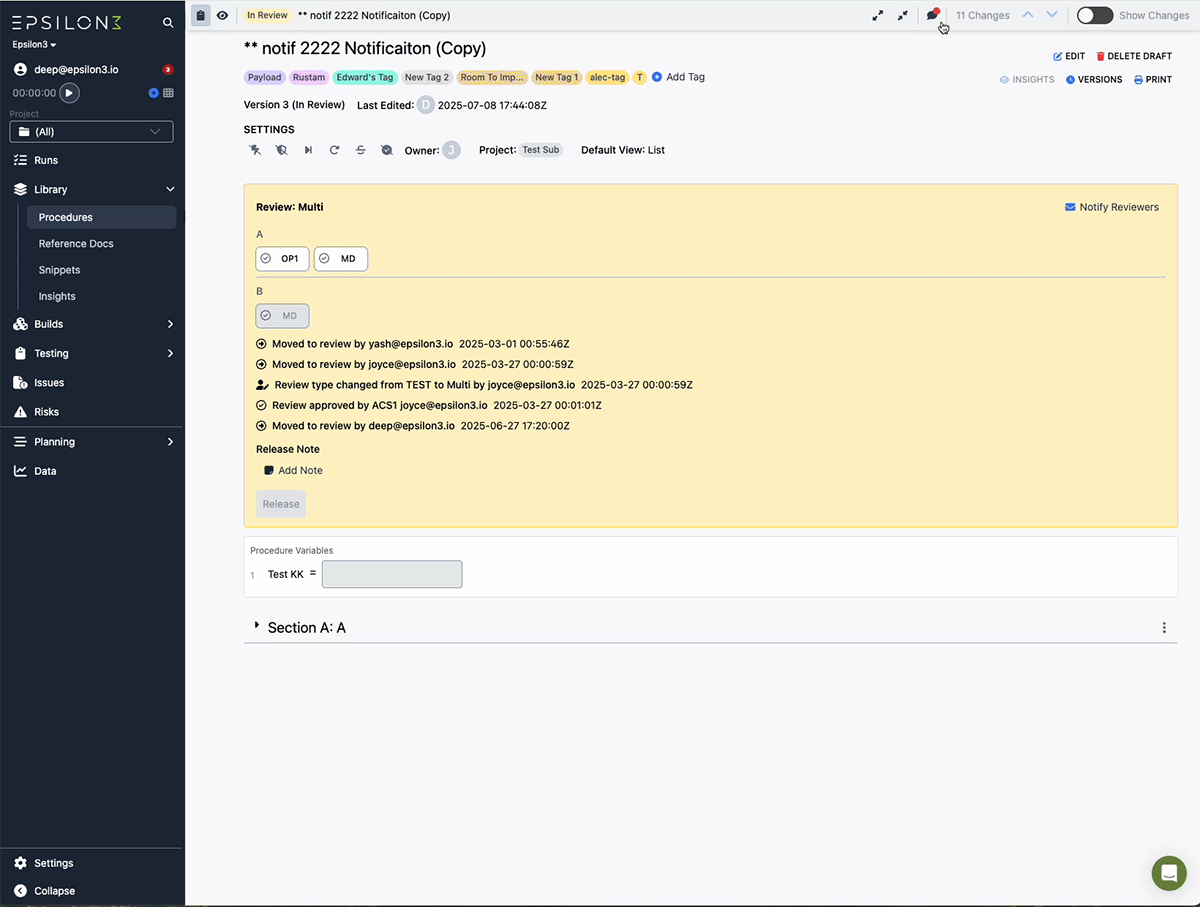Start the timer play button
1200x907 pixels.
tap(69, 92)
